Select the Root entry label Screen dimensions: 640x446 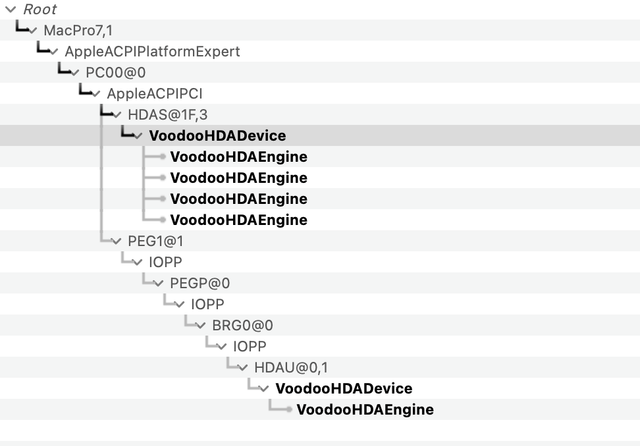40,9
